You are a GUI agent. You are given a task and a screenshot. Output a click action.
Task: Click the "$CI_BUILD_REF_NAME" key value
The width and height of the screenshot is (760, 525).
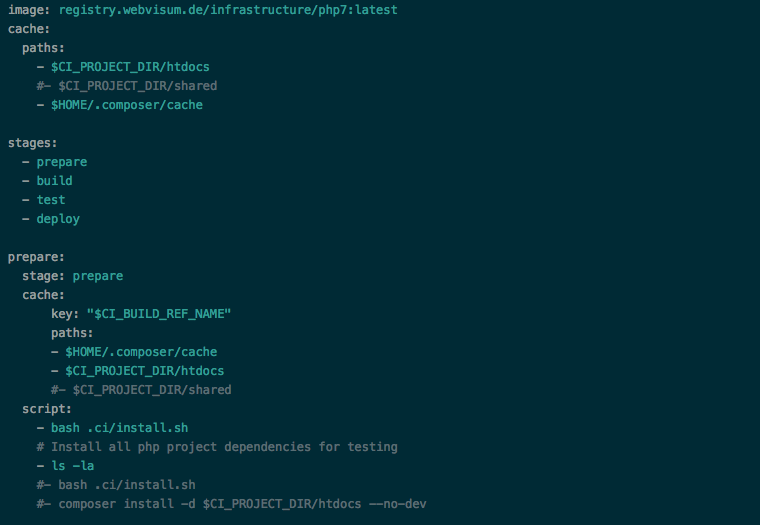coord(159,314)
